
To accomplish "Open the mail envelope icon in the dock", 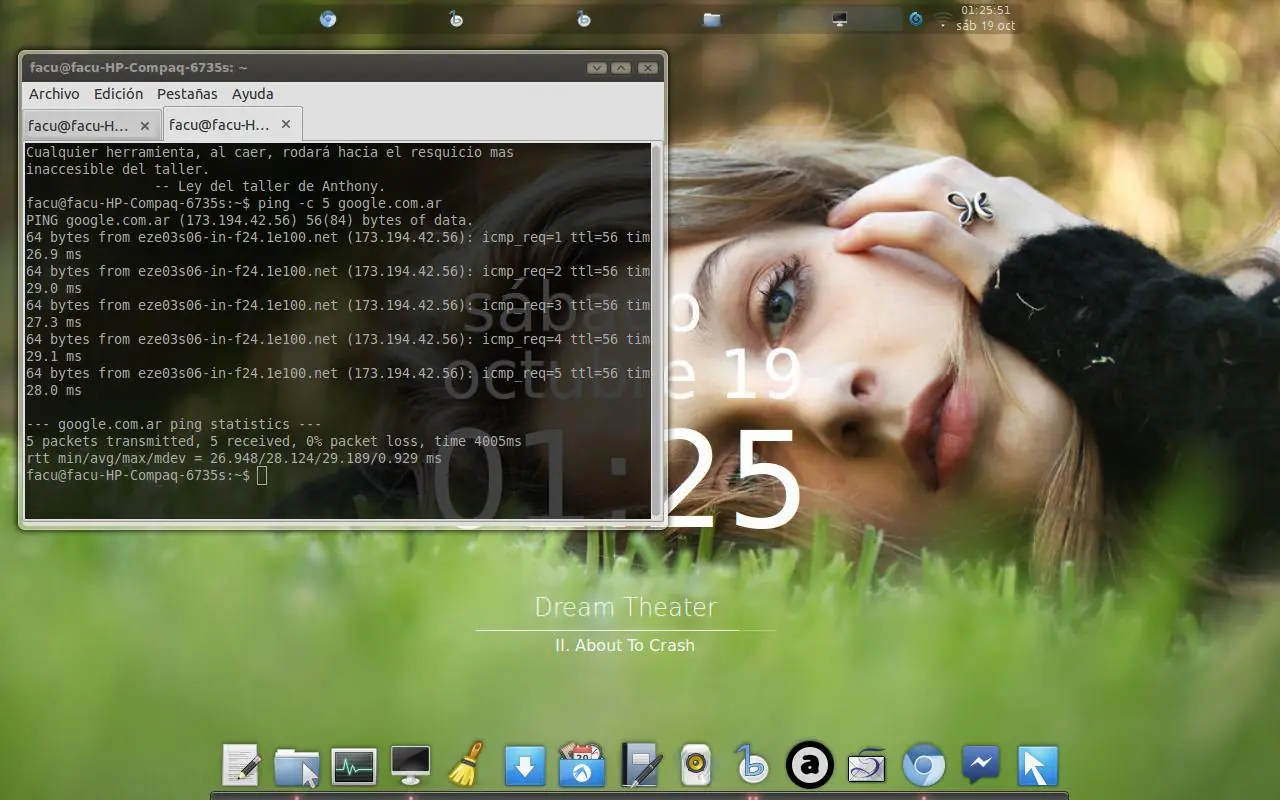I will (866, 766).
